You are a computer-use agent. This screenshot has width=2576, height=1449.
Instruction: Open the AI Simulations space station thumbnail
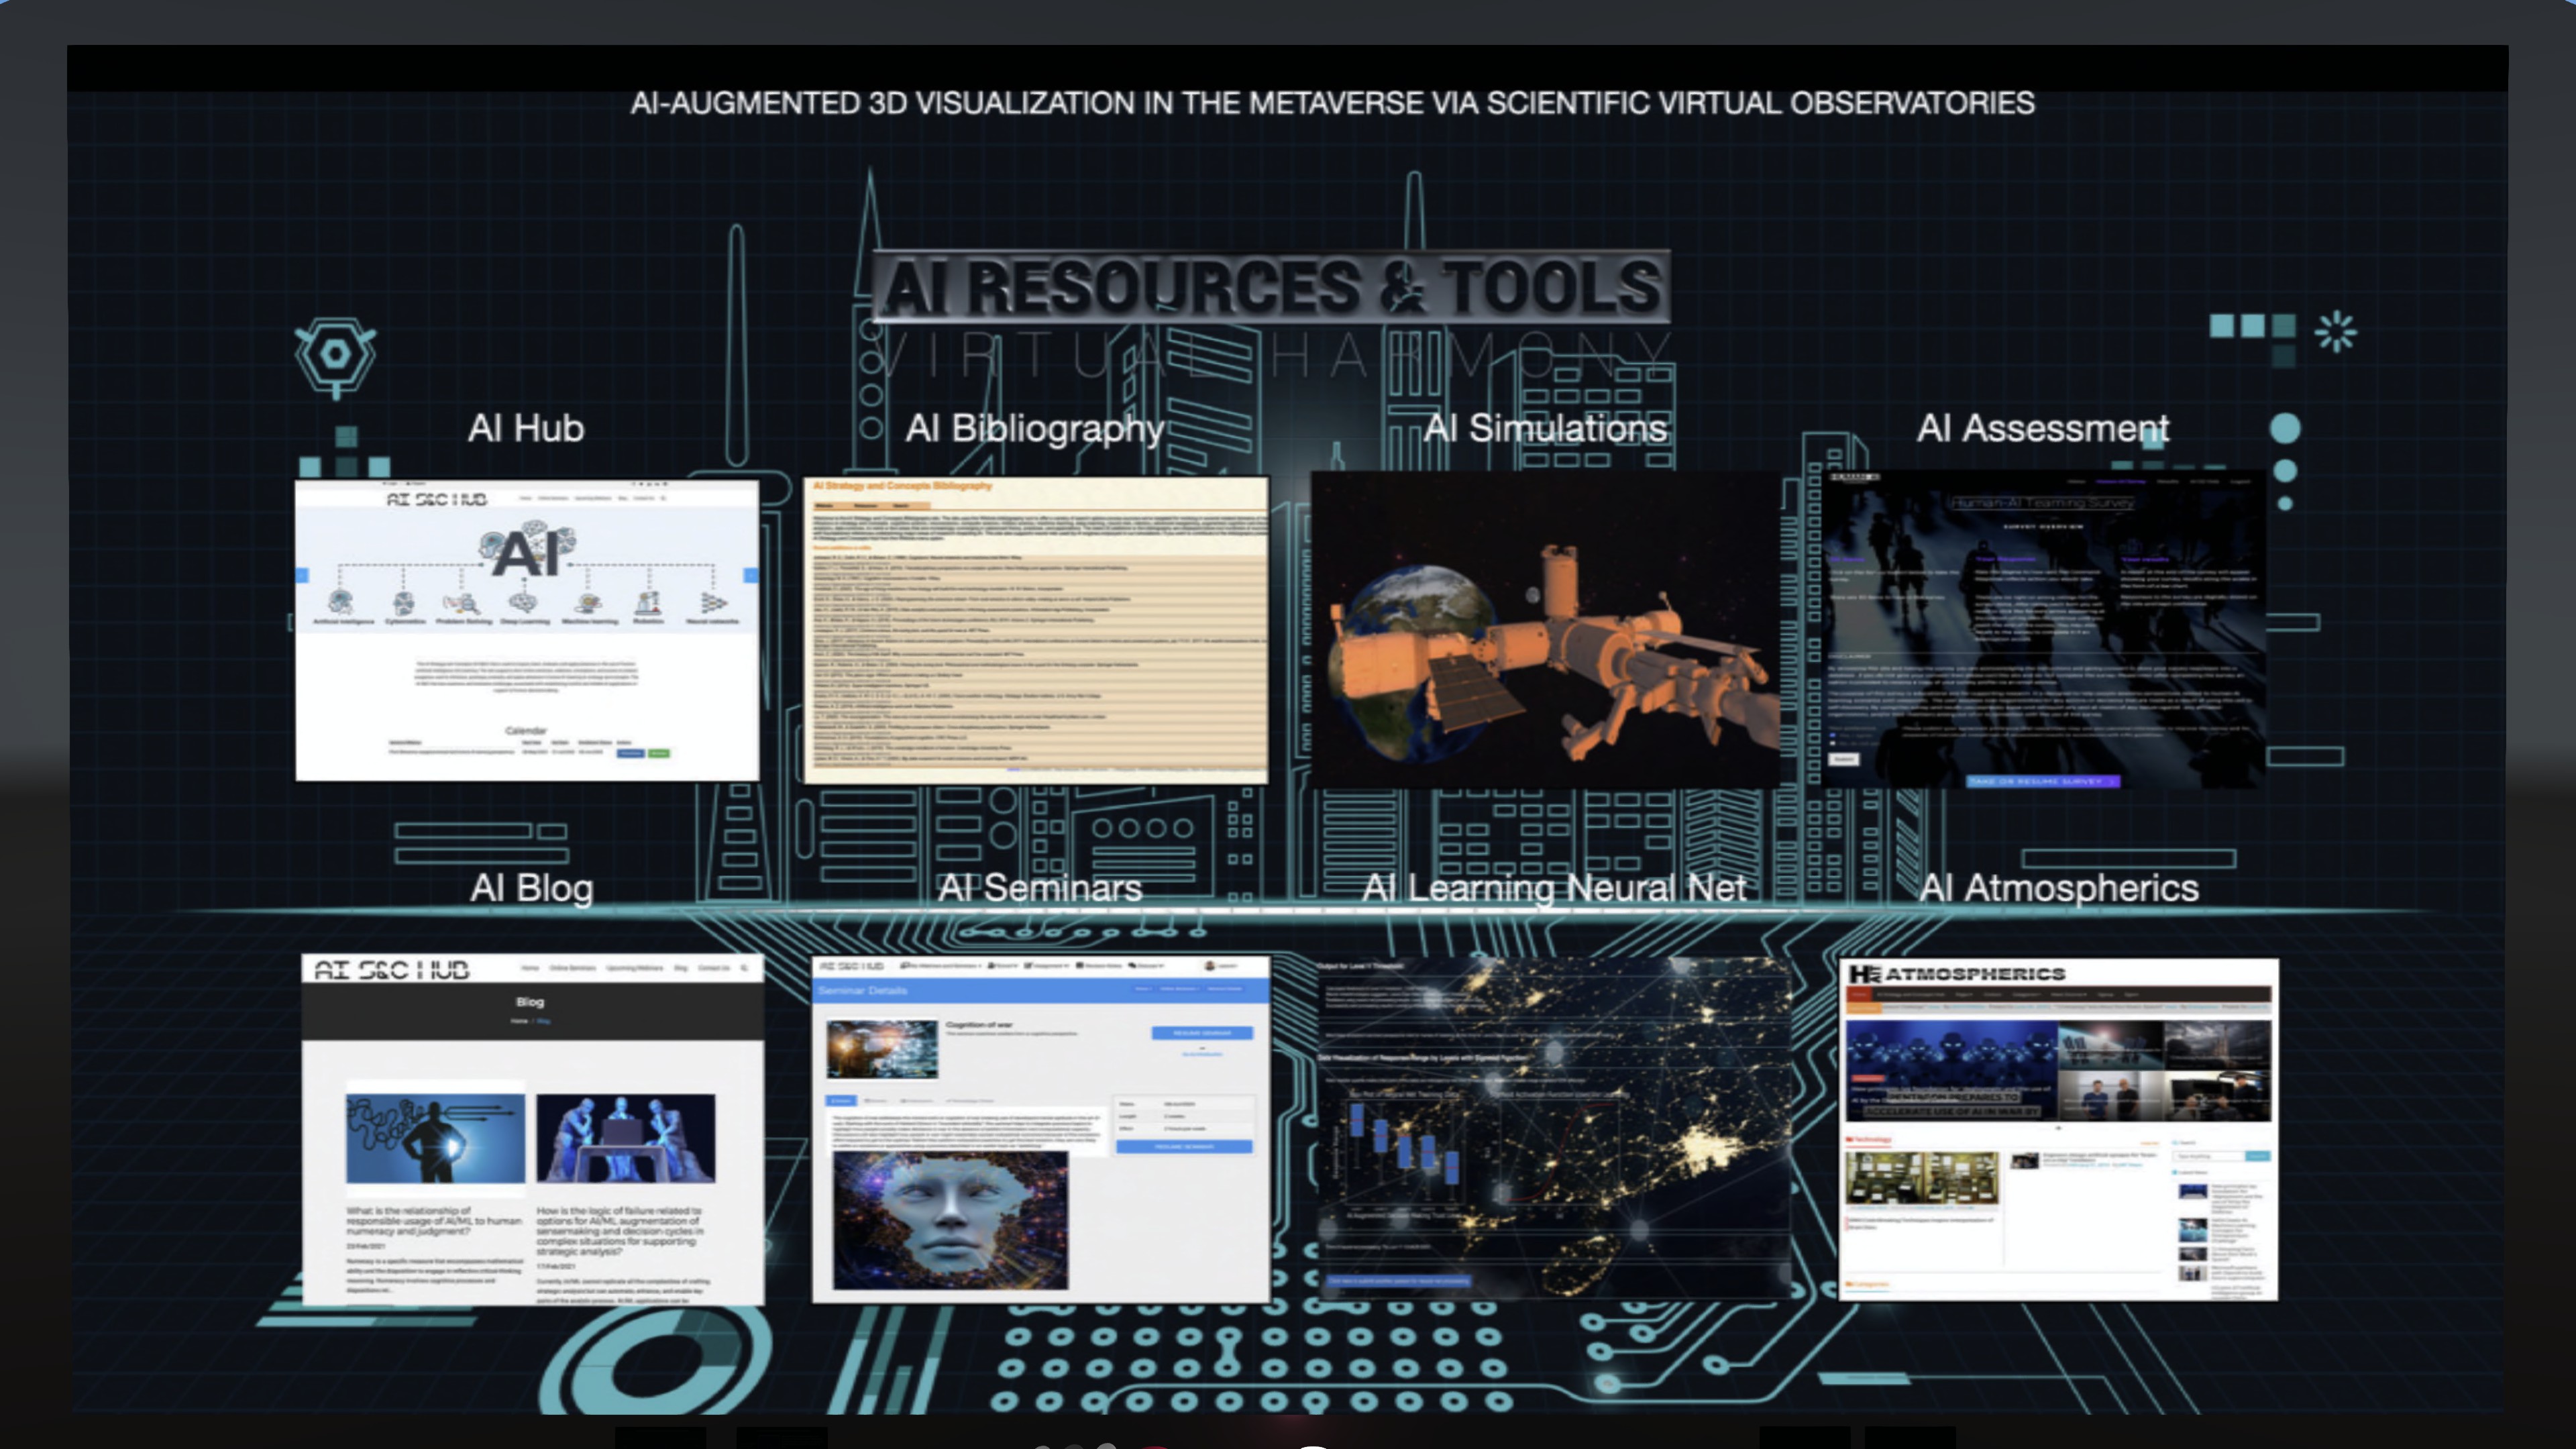click(x=1545, y=630)
